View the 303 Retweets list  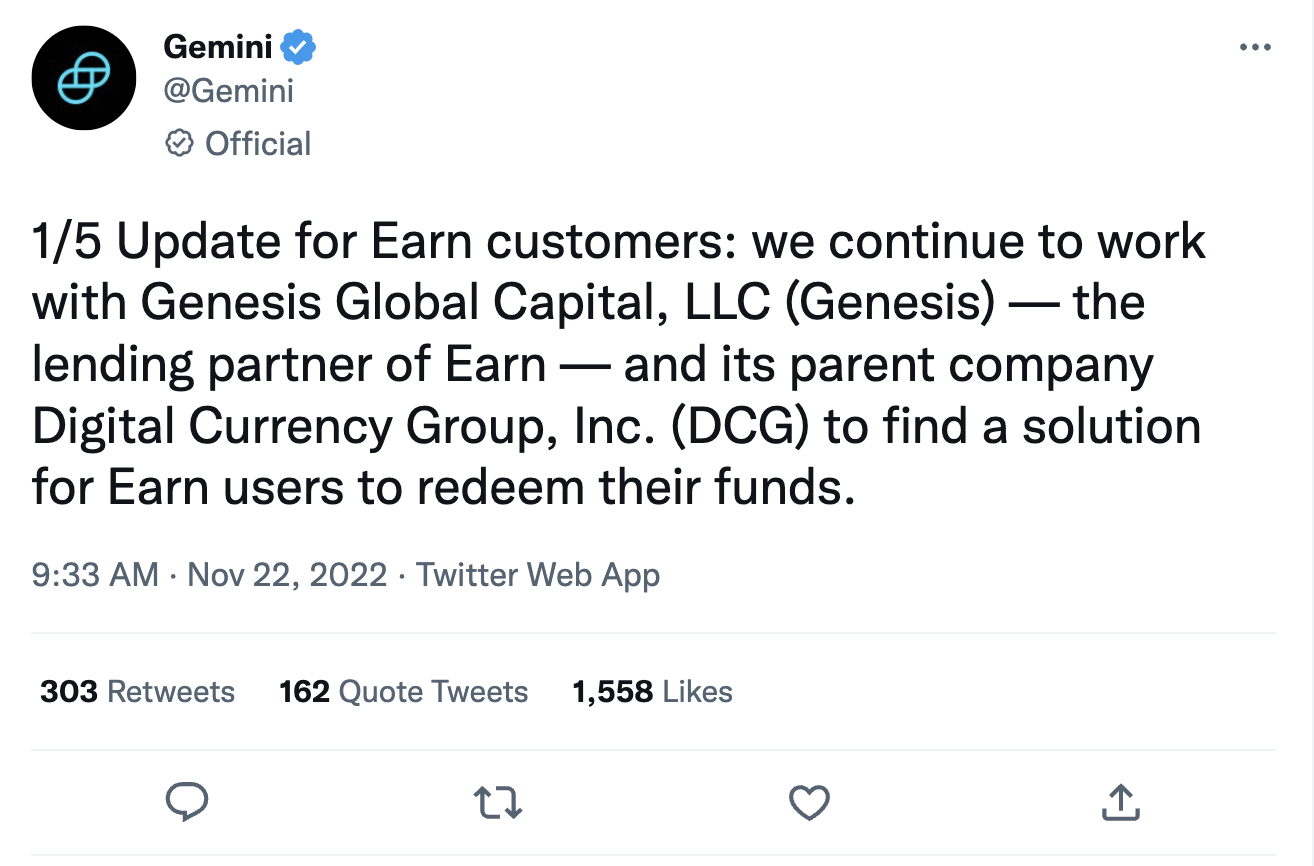[x=137, y=691]
